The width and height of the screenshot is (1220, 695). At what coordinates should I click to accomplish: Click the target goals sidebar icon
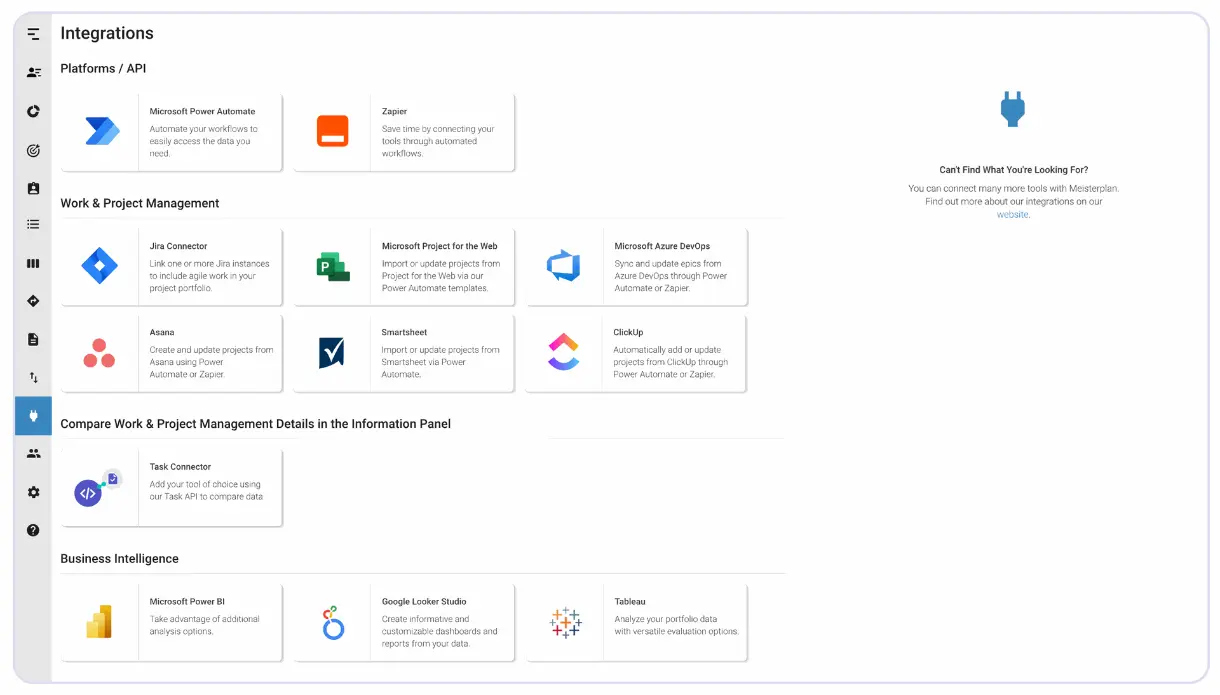(x=33, y=151)
